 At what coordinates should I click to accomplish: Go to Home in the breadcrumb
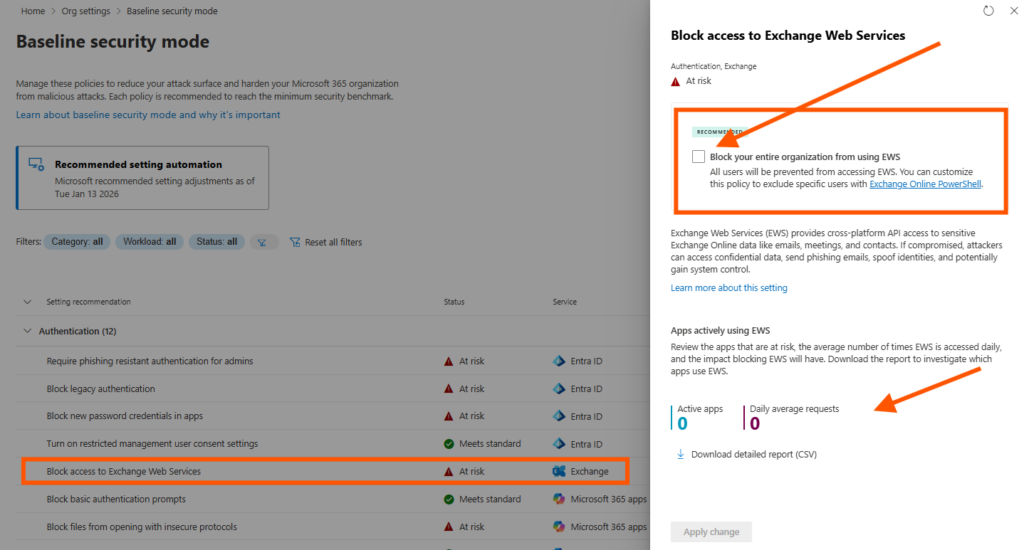33,11
